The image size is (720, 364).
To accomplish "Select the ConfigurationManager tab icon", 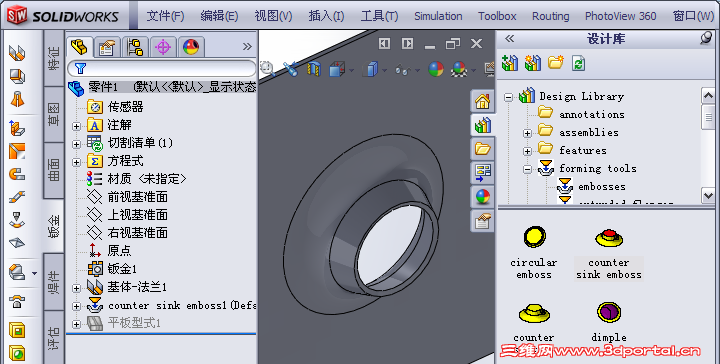I will (135, 47).
